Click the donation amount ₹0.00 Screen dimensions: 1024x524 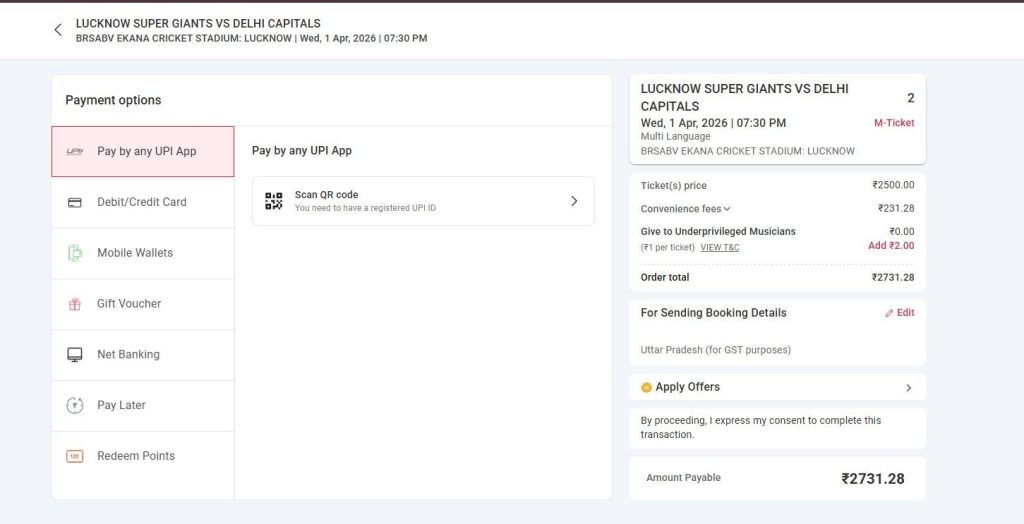901,231
